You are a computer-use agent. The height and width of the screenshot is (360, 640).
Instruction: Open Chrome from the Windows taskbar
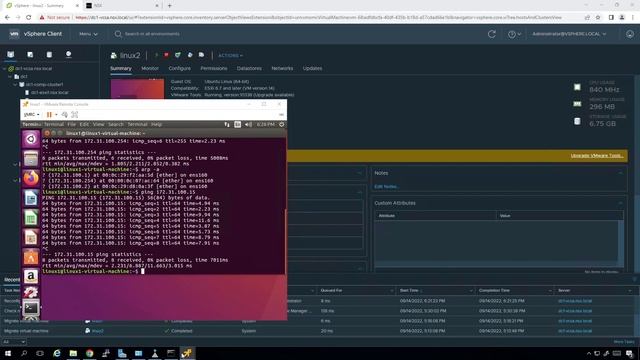tap(89, 353)
